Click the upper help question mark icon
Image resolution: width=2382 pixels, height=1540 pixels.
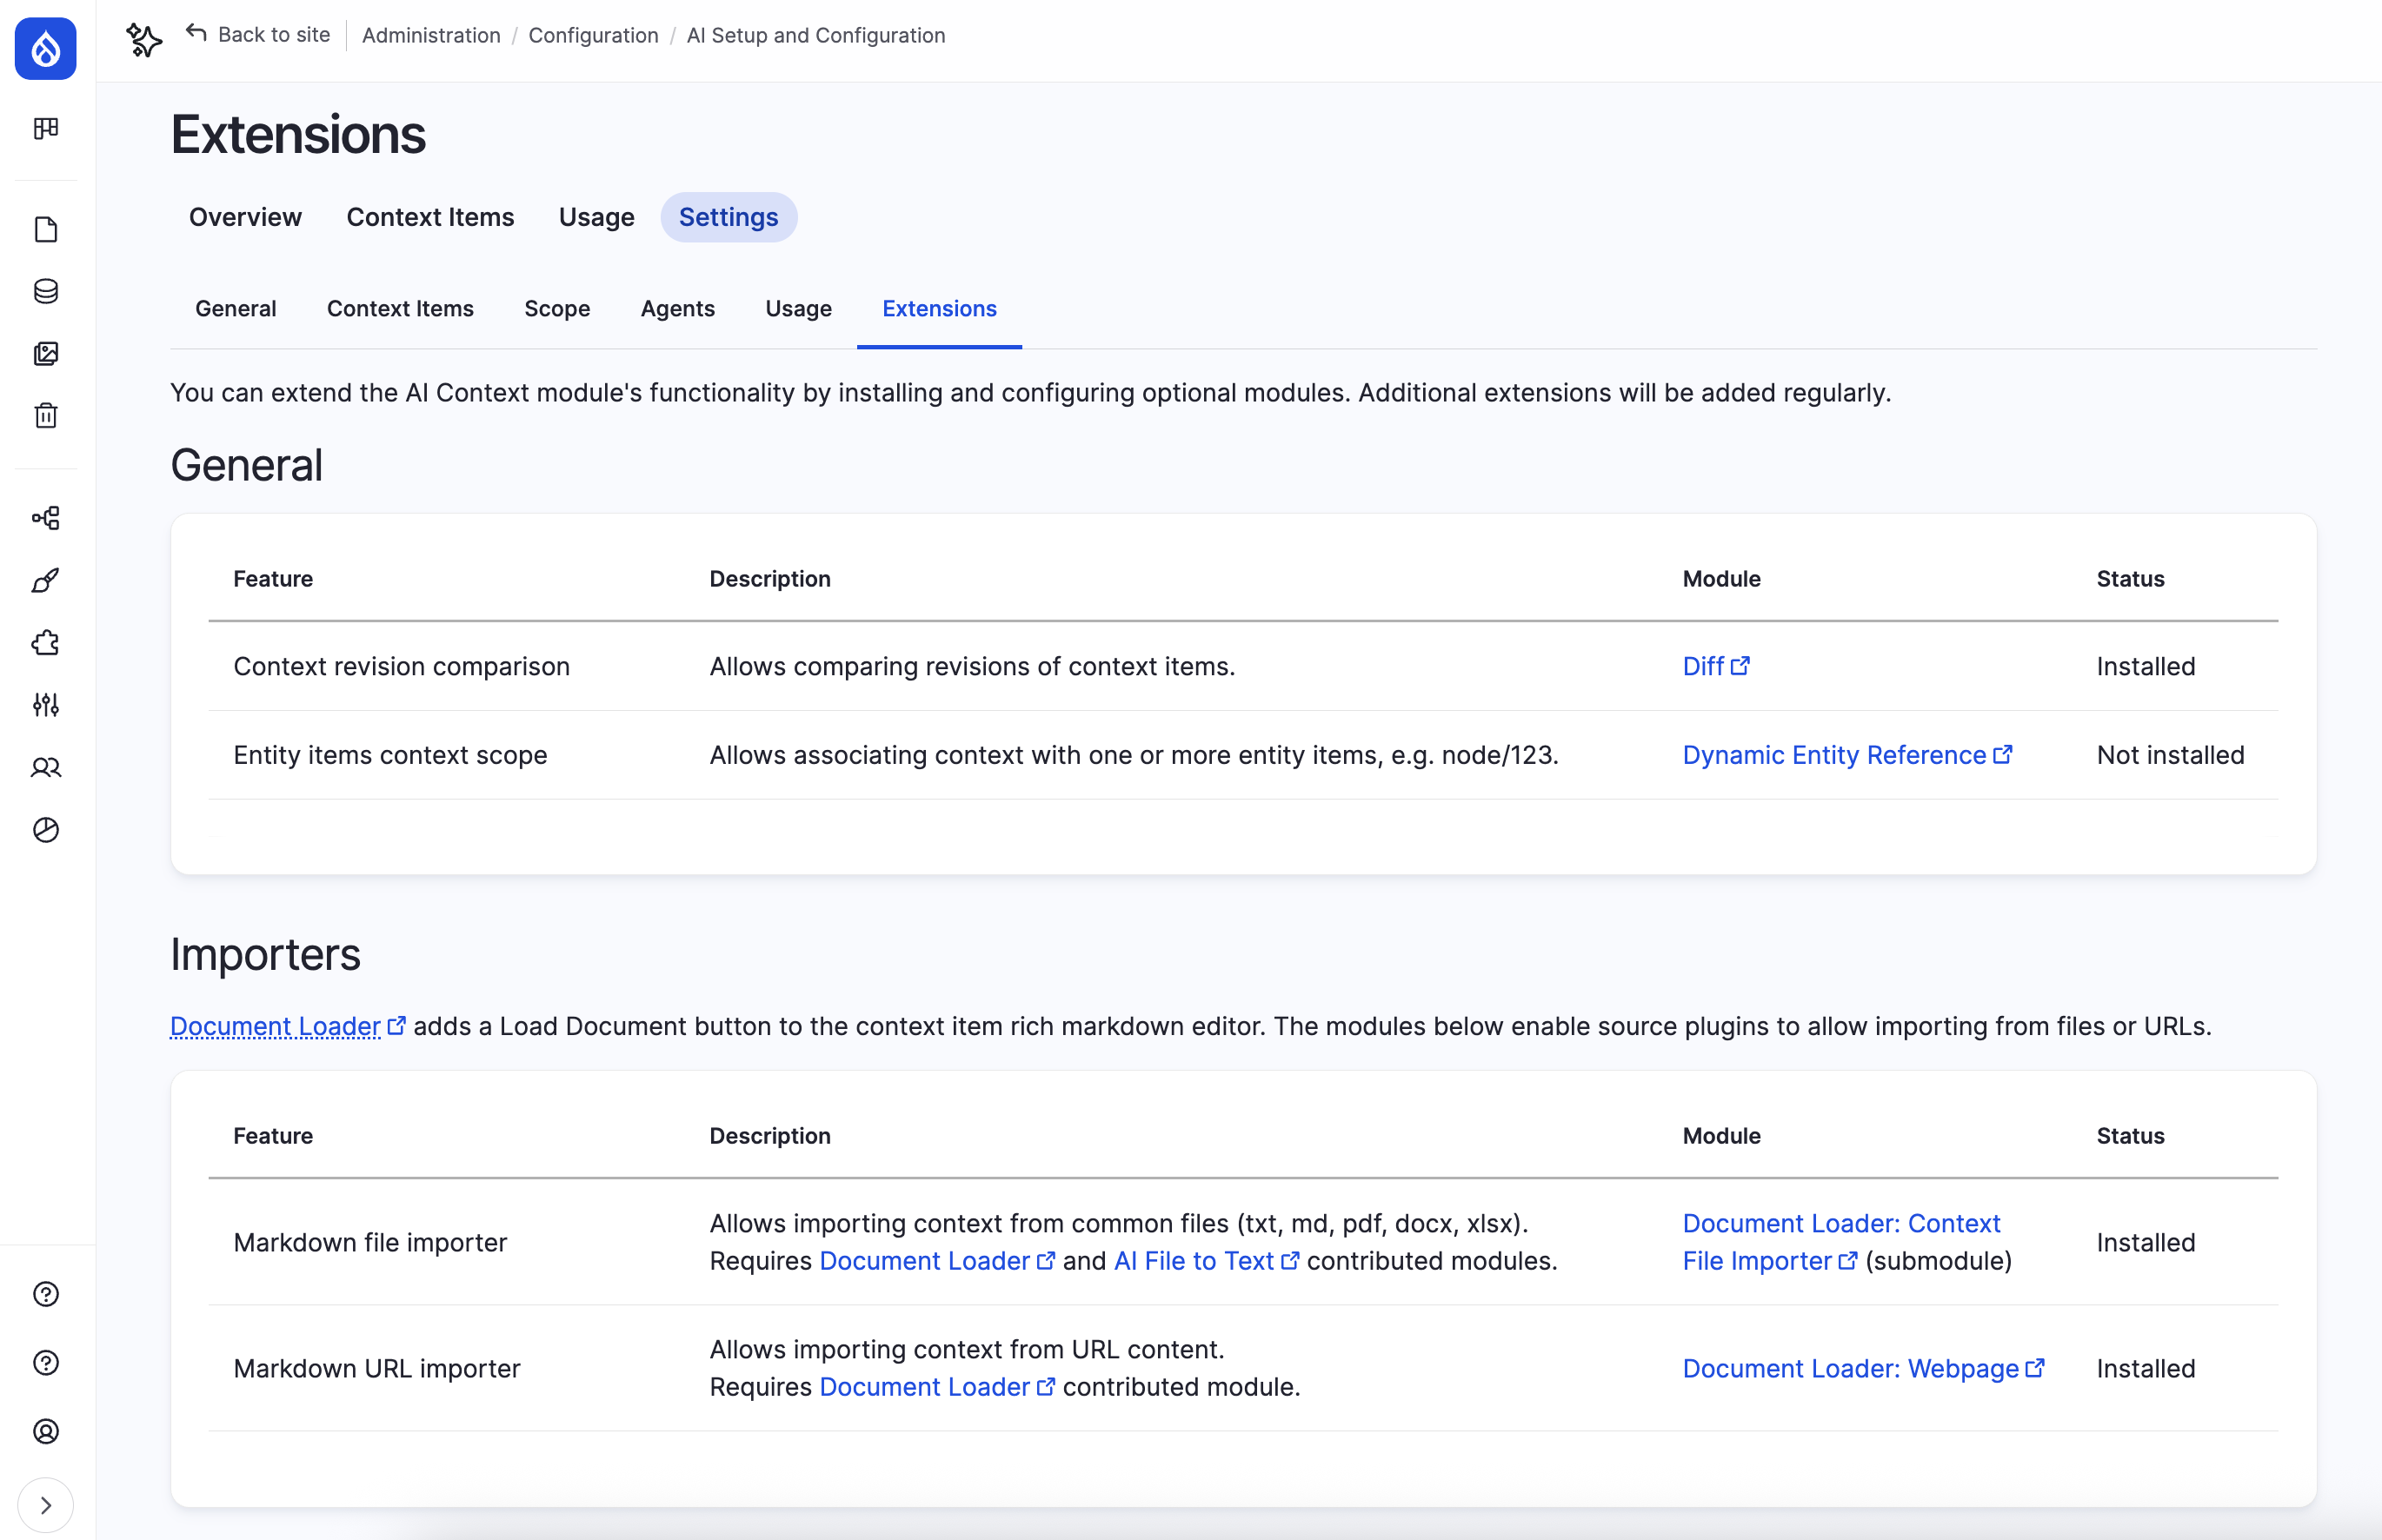46,1294
